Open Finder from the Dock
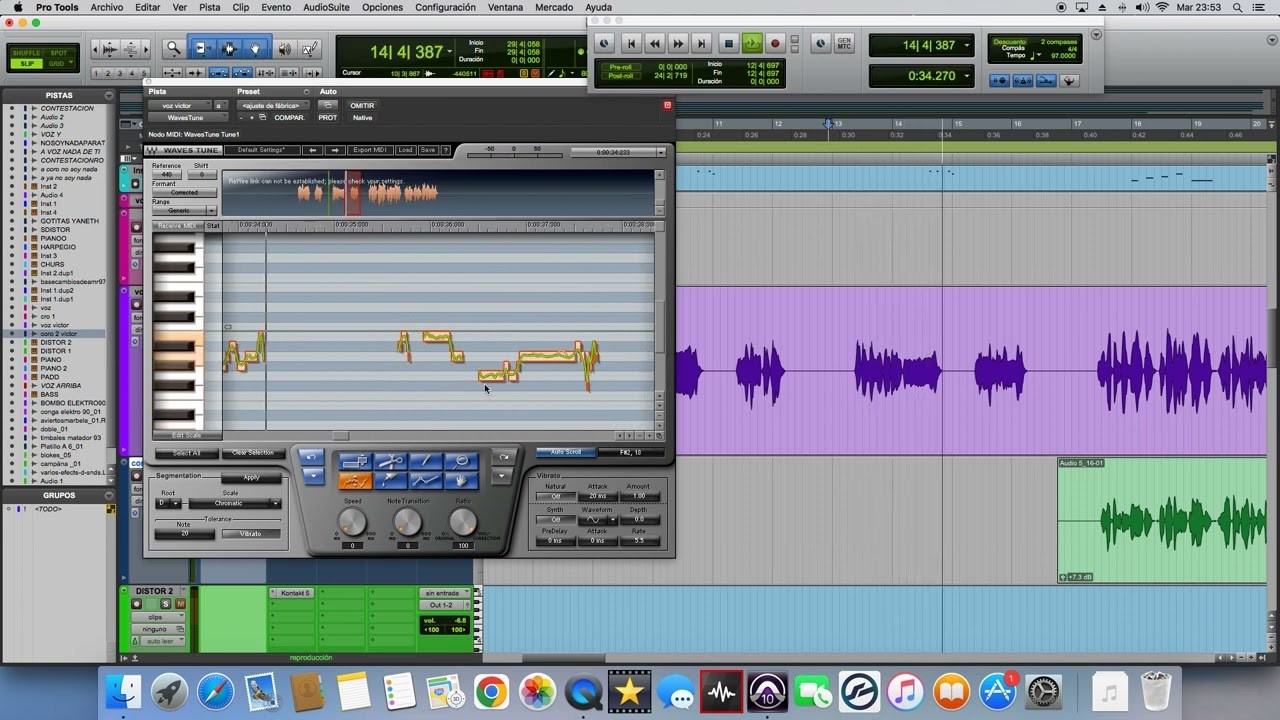Viewport: 1280px width, 720px height. (124, 692)
